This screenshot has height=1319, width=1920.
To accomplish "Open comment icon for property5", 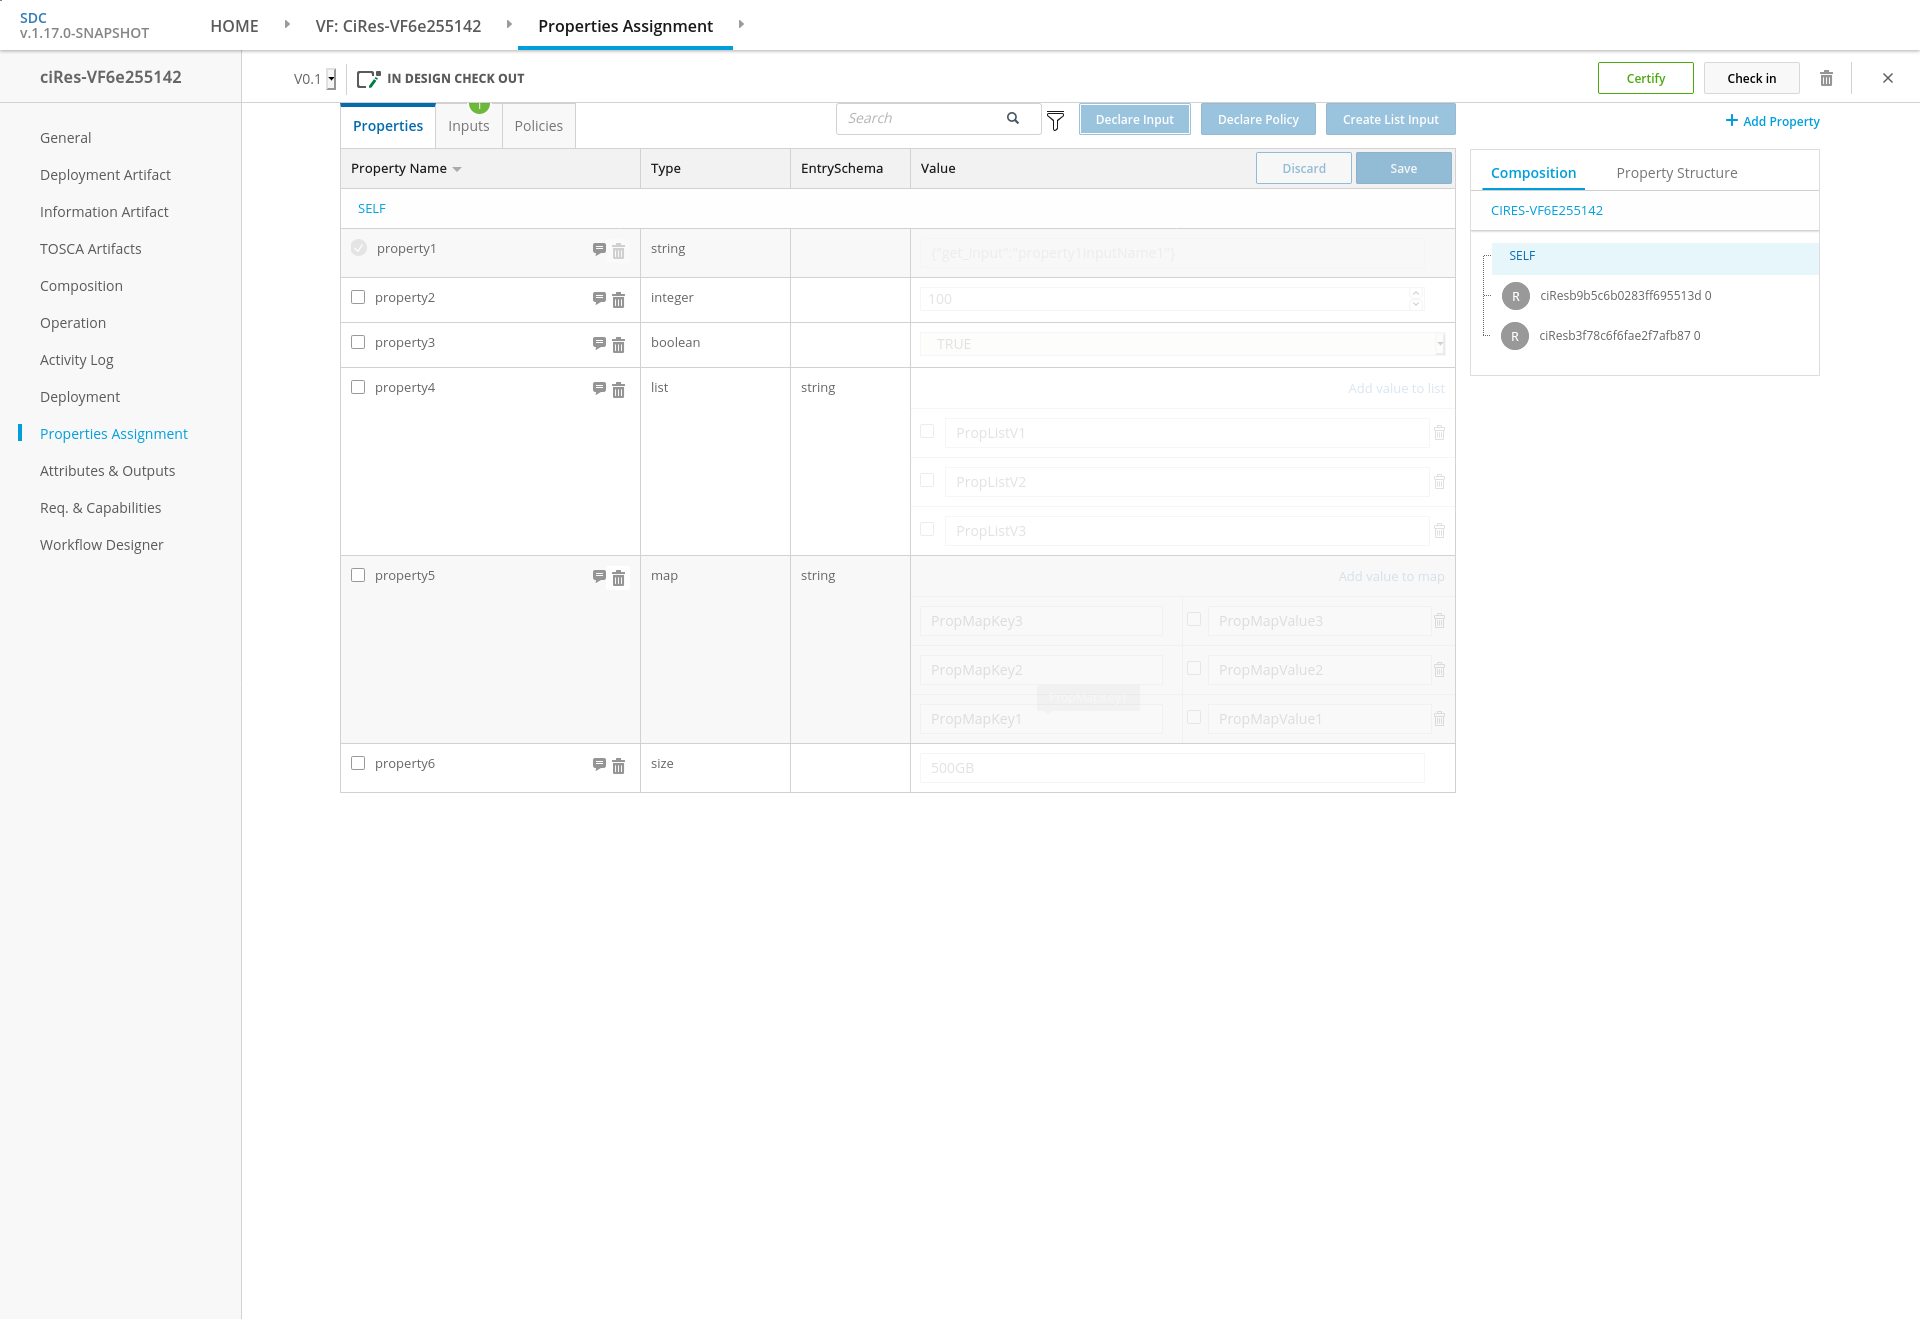I will (599, 576).
